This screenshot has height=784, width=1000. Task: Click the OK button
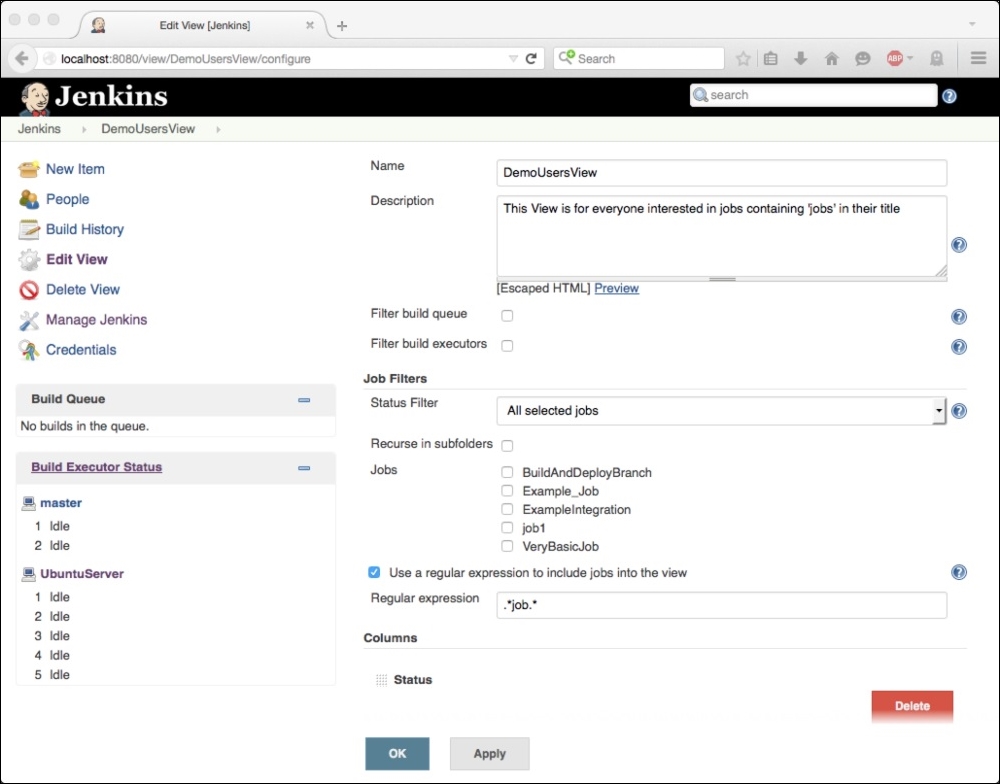pyautogui.click(x=397, y=753)
